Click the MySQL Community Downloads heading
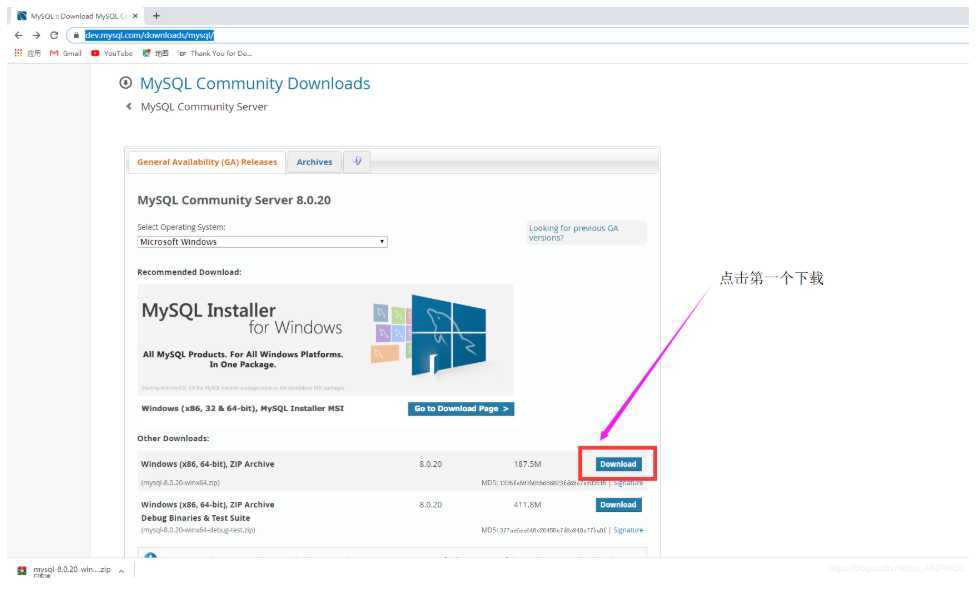 click(x=255, y=84)
